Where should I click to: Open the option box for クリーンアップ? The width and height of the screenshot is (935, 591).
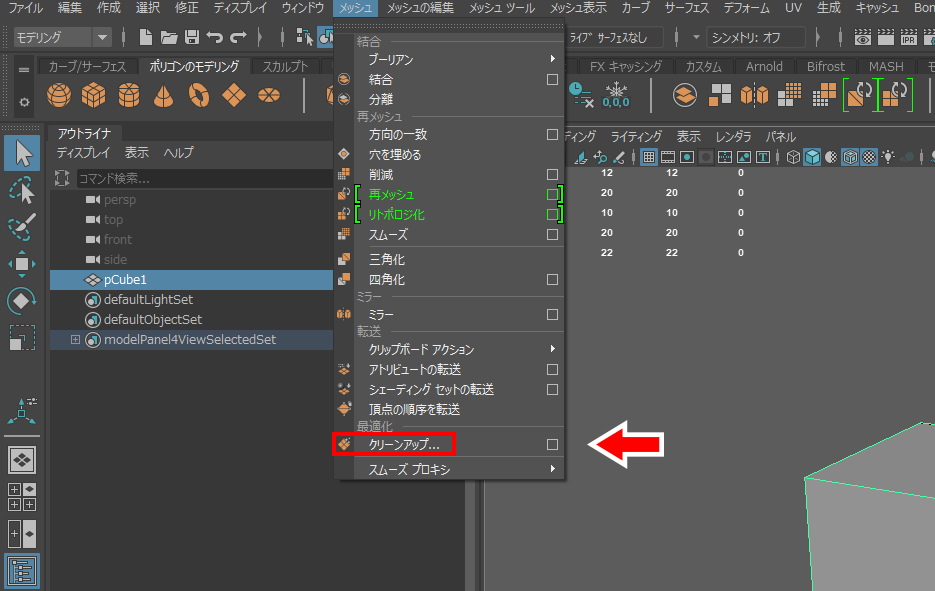pos(552,444)
